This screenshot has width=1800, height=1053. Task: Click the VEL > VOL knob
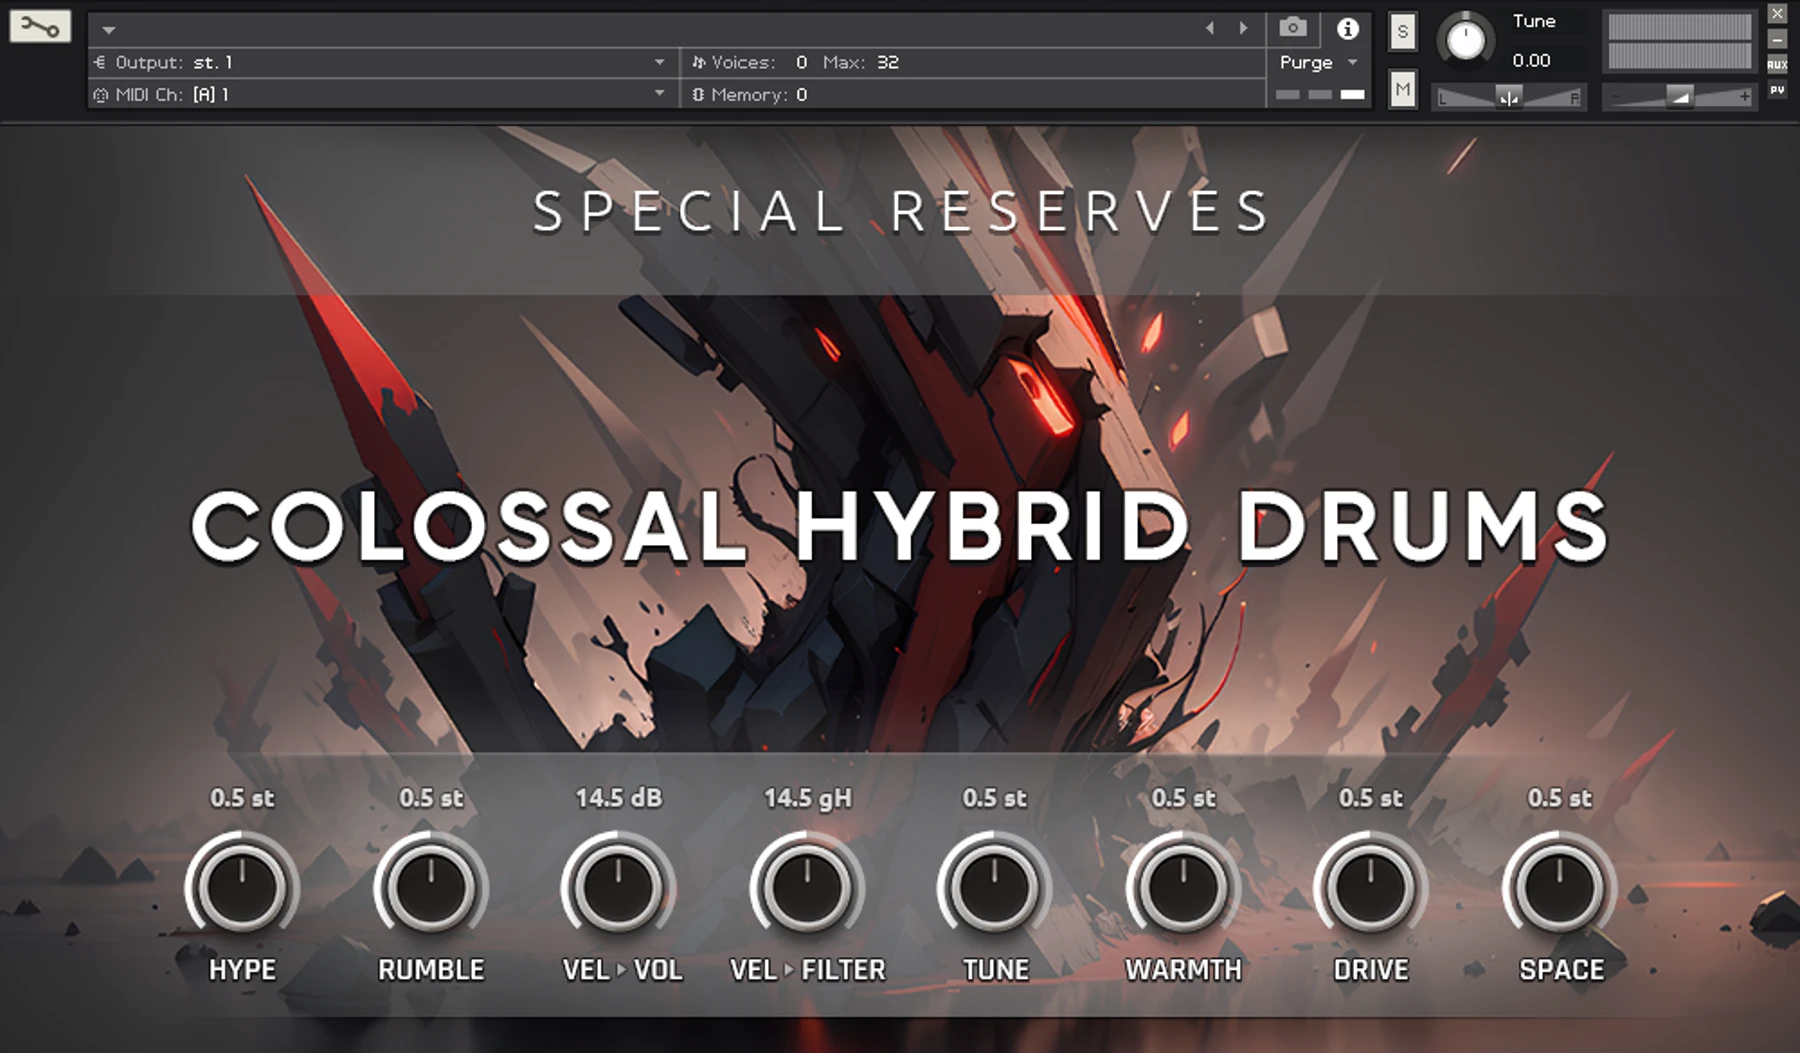click(618, 887)
